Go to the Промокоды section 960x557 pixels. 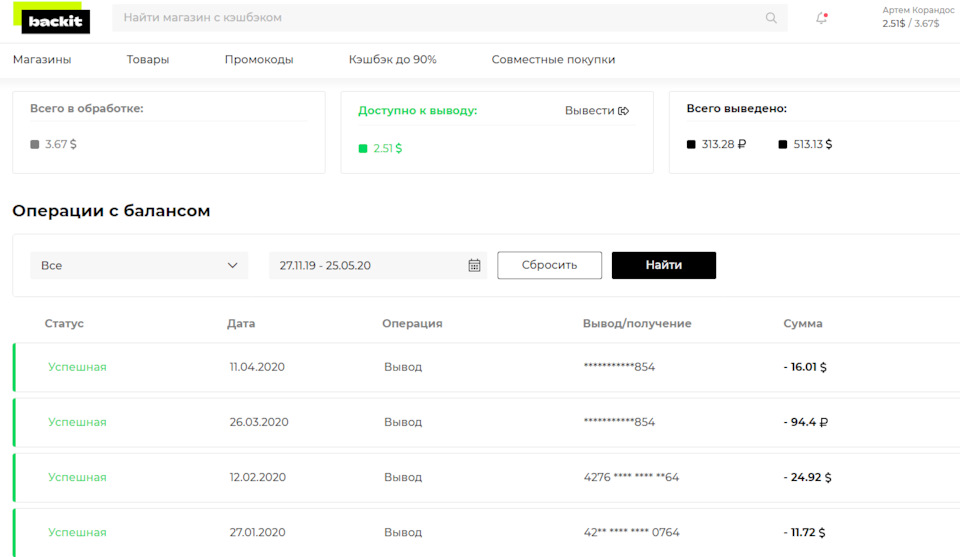click(259, 59)
